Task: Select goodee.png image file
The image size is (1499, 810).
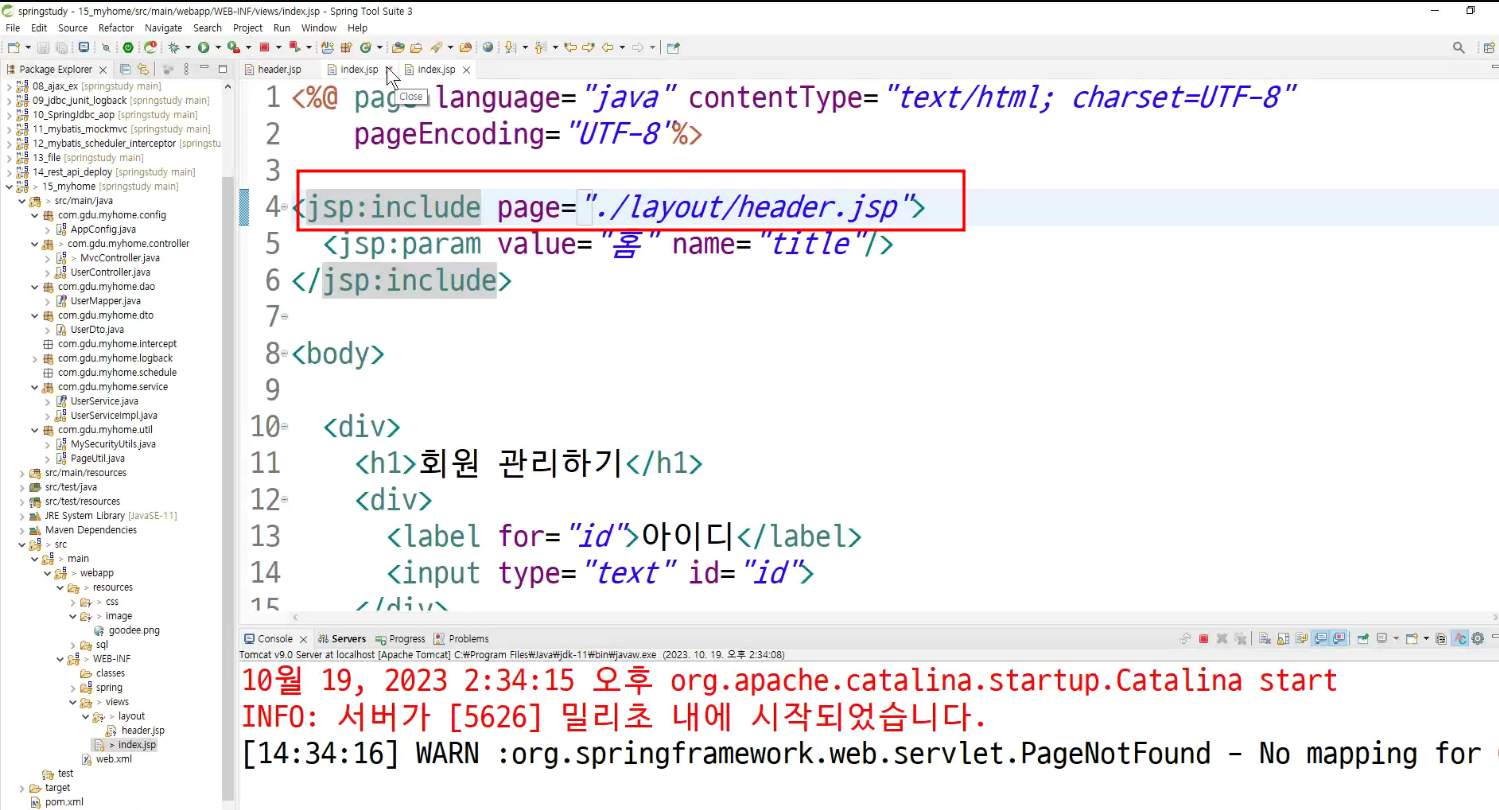Action: tap(134, 631)
